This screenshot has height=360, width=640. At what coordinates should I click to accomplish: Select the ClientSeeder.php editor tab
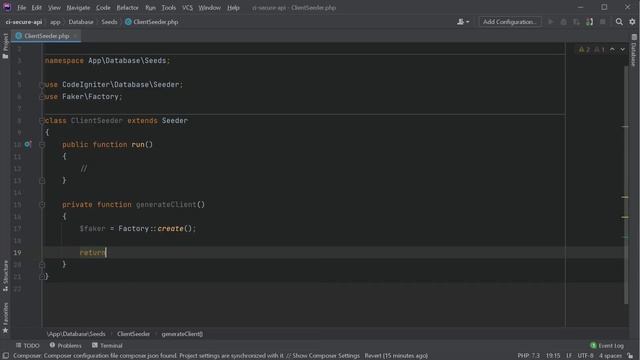coord(46,36)
